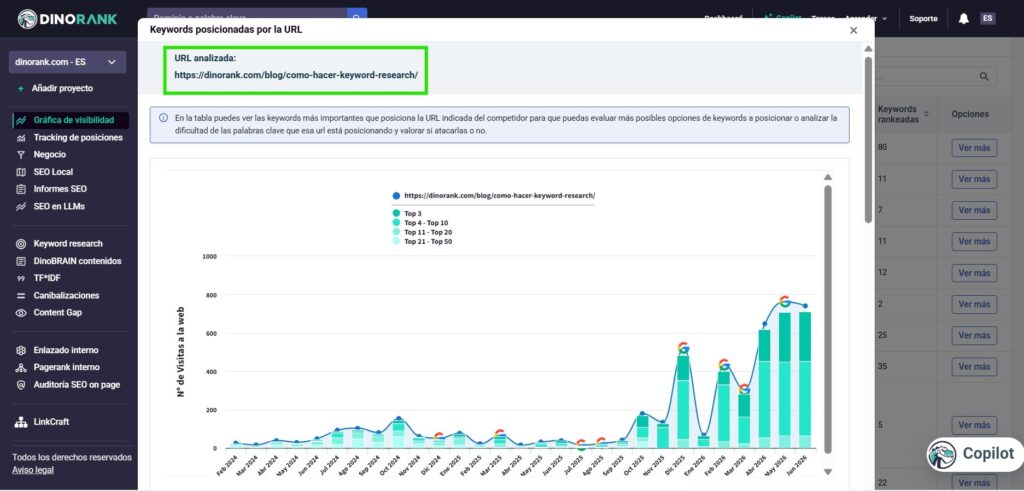Click the Informes SEO clipboard icon
The height and width of the screenshot is (491, 1024).
click(x=21, y=189)
